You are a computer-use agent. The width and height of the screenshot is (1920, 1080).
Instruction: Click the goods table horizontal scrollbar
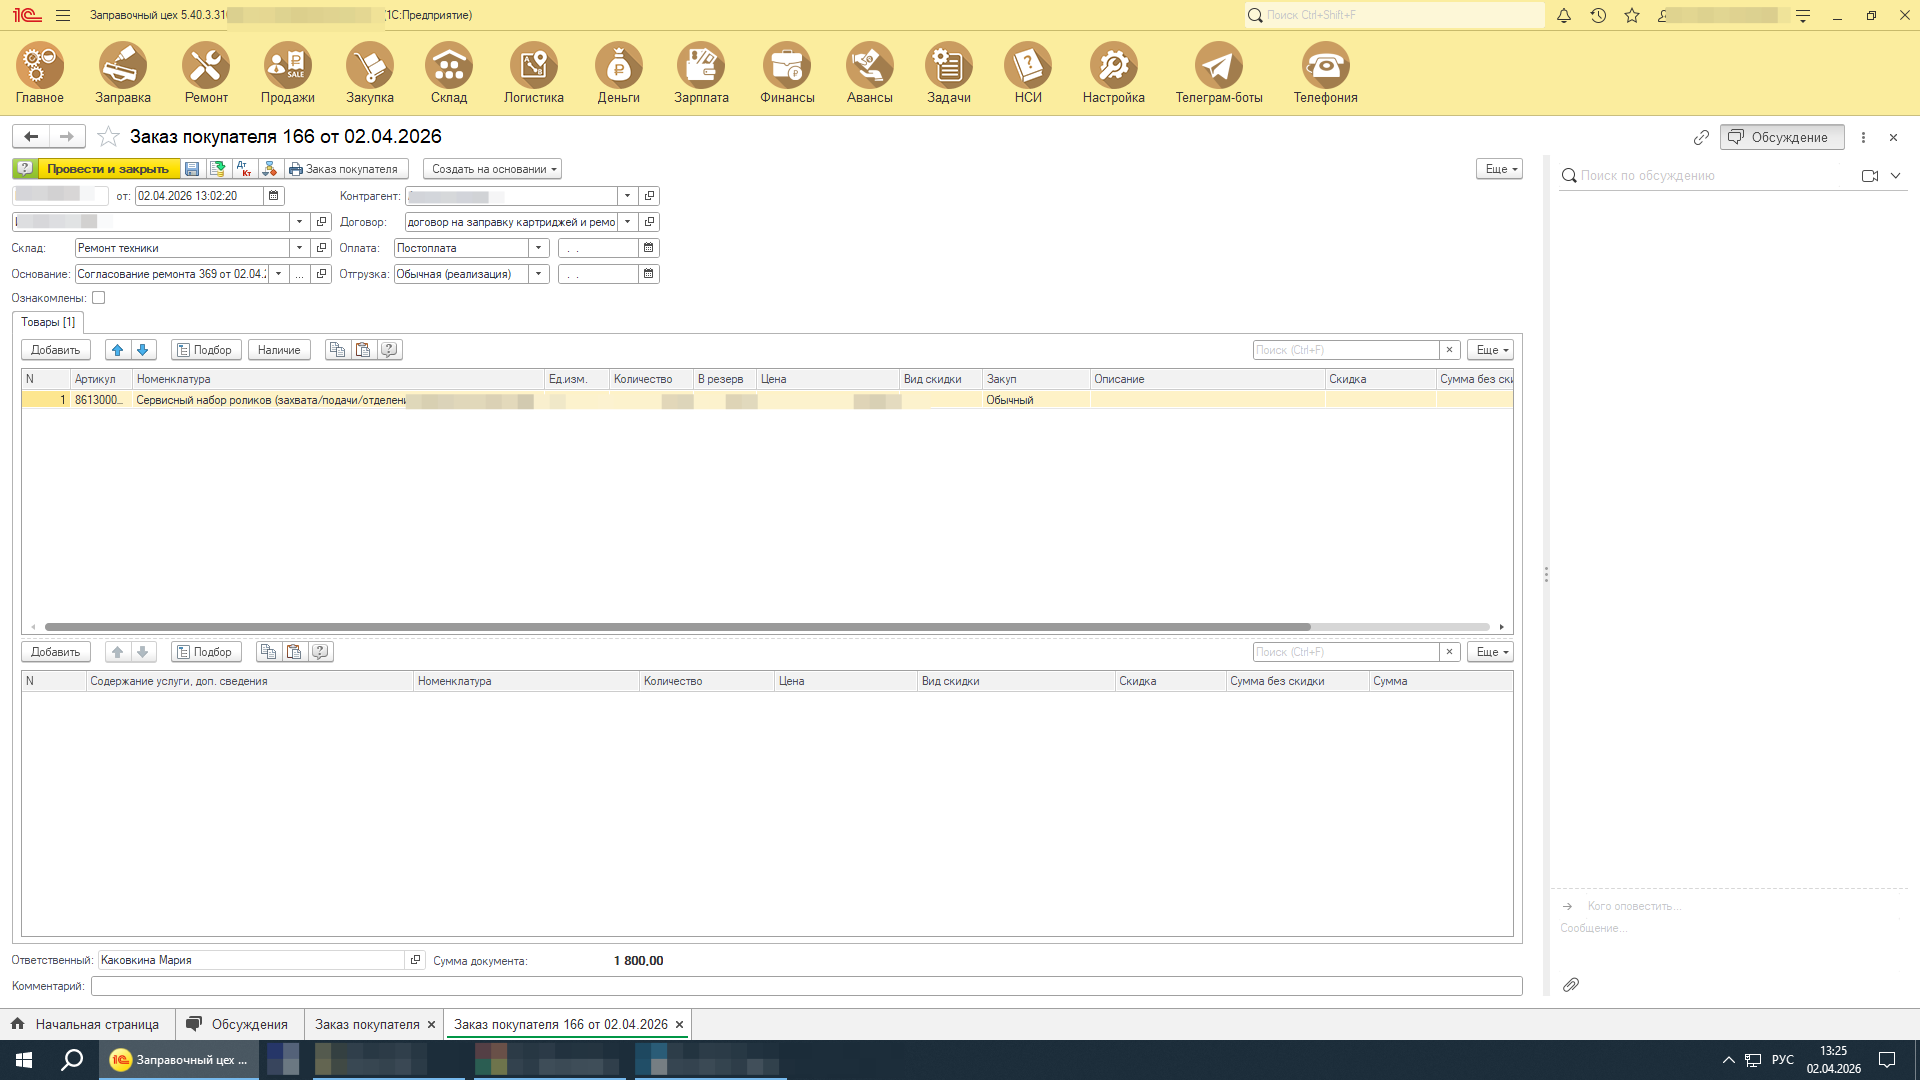pos(677,627)
